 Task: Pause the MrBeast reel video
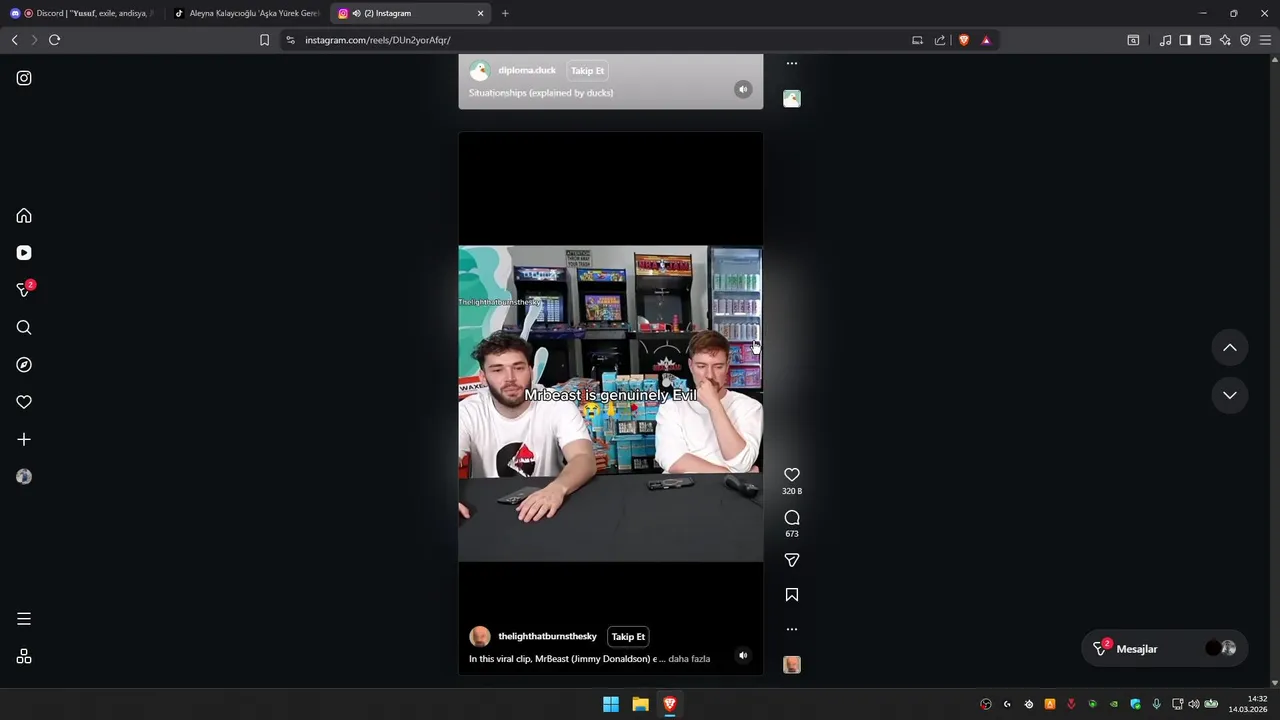point(610,403)
